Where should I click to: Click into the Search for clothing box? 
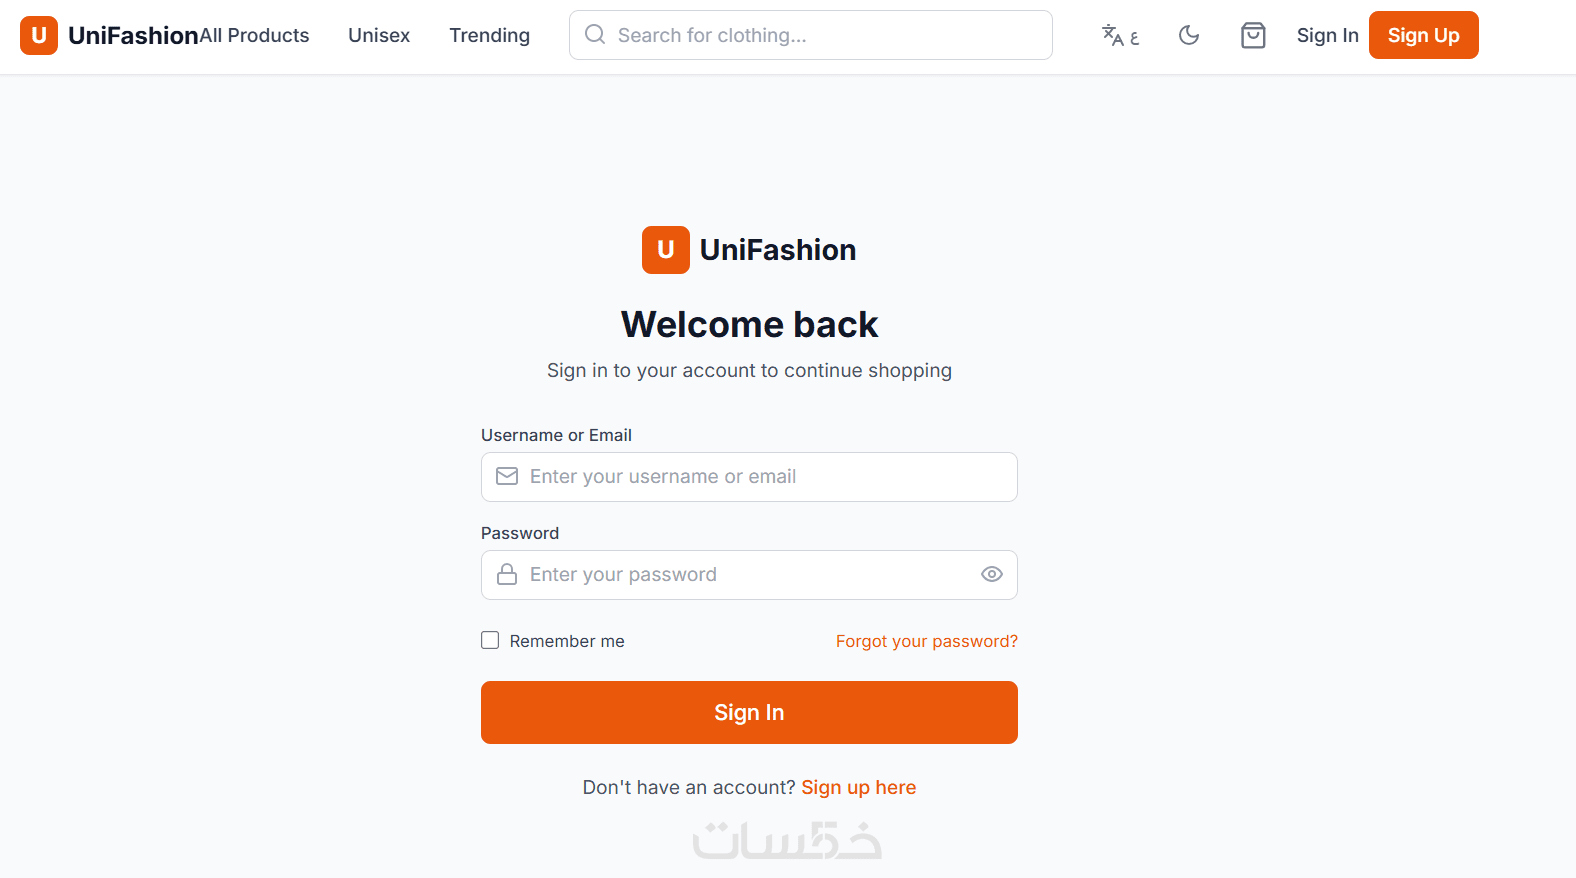[820, 36]
